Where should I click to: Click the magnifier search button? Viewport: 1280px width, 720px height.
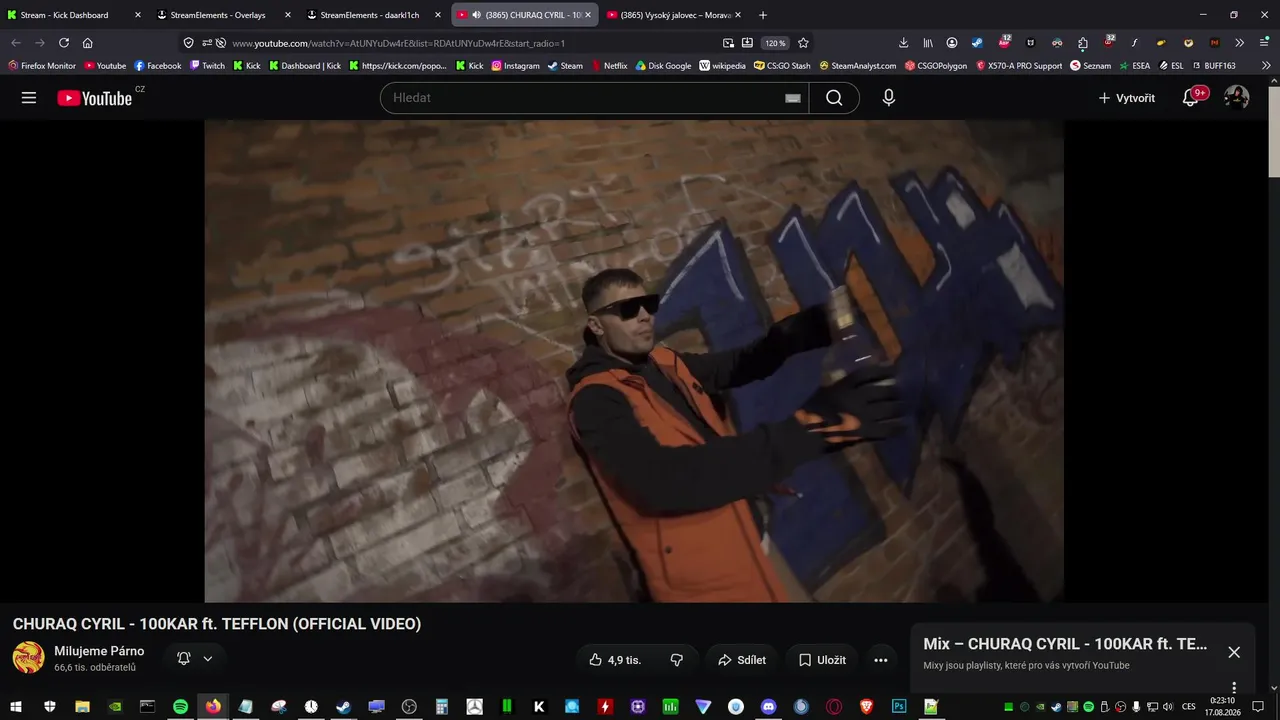tap(834, 98)
